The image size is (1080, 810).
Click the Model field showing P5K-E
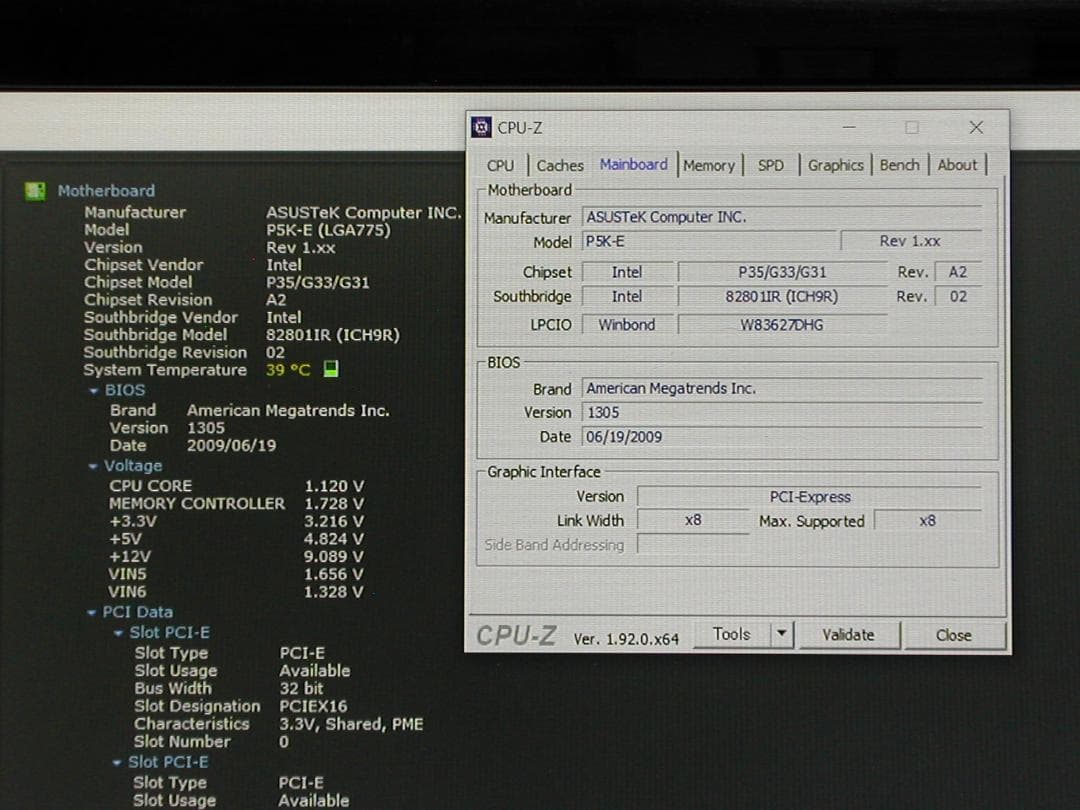click(x=710, y=241)
